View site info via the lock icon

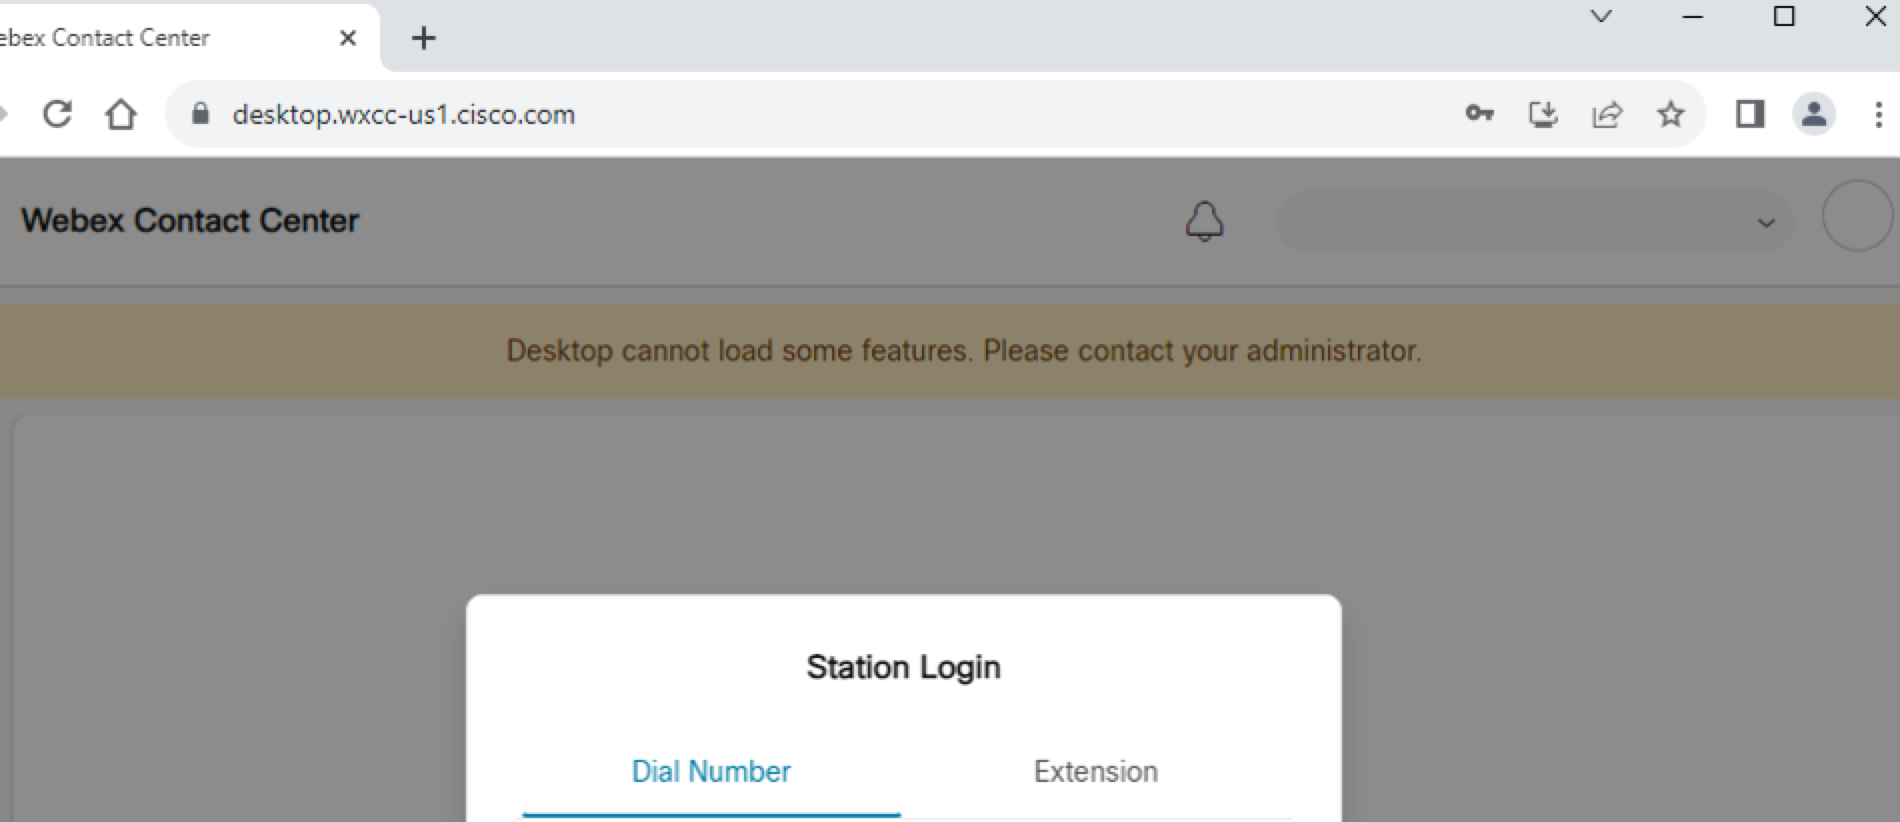coord(200,114)
